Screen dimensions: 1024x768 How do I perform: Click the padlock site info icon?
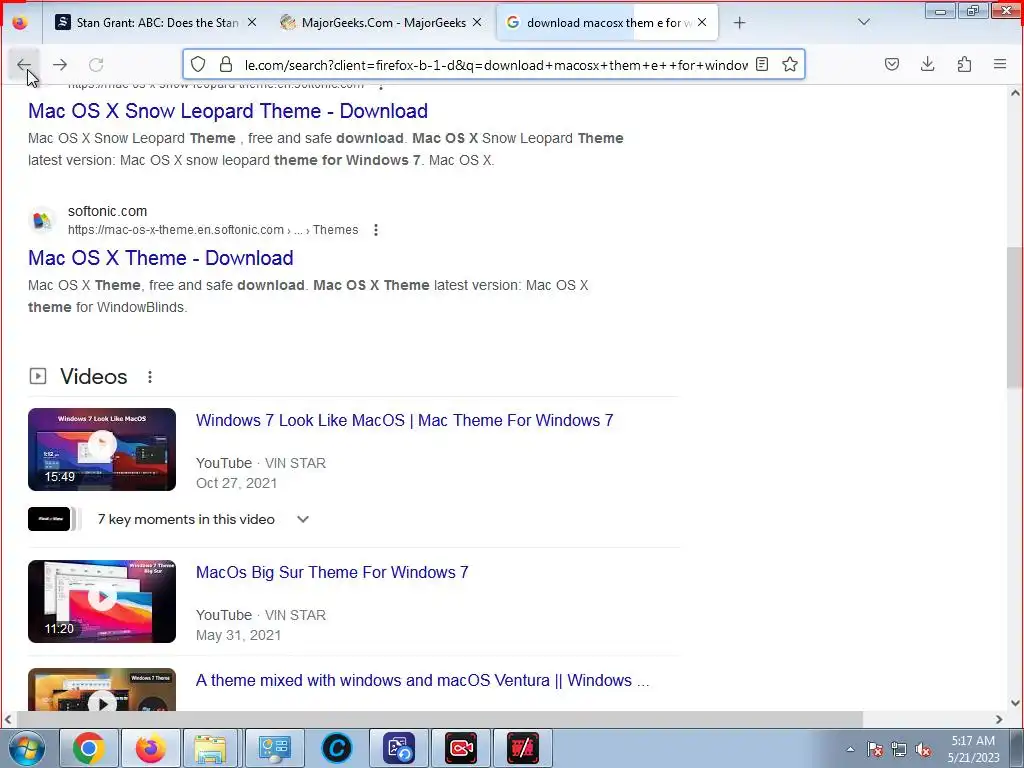pos(226,64)
